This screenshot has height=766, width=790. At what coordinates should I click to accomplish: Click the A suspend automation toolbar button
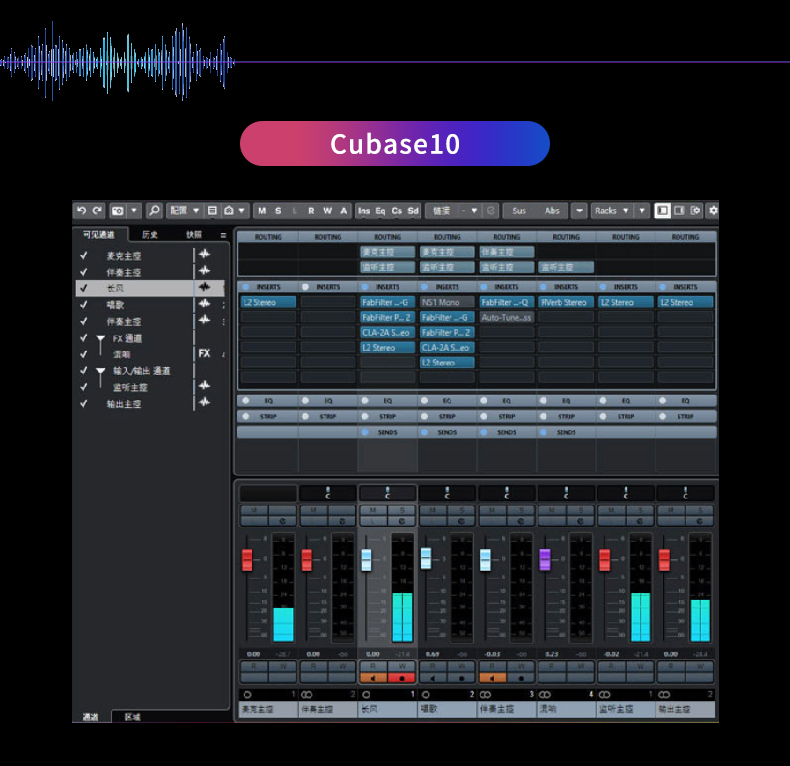click(344, 211)
